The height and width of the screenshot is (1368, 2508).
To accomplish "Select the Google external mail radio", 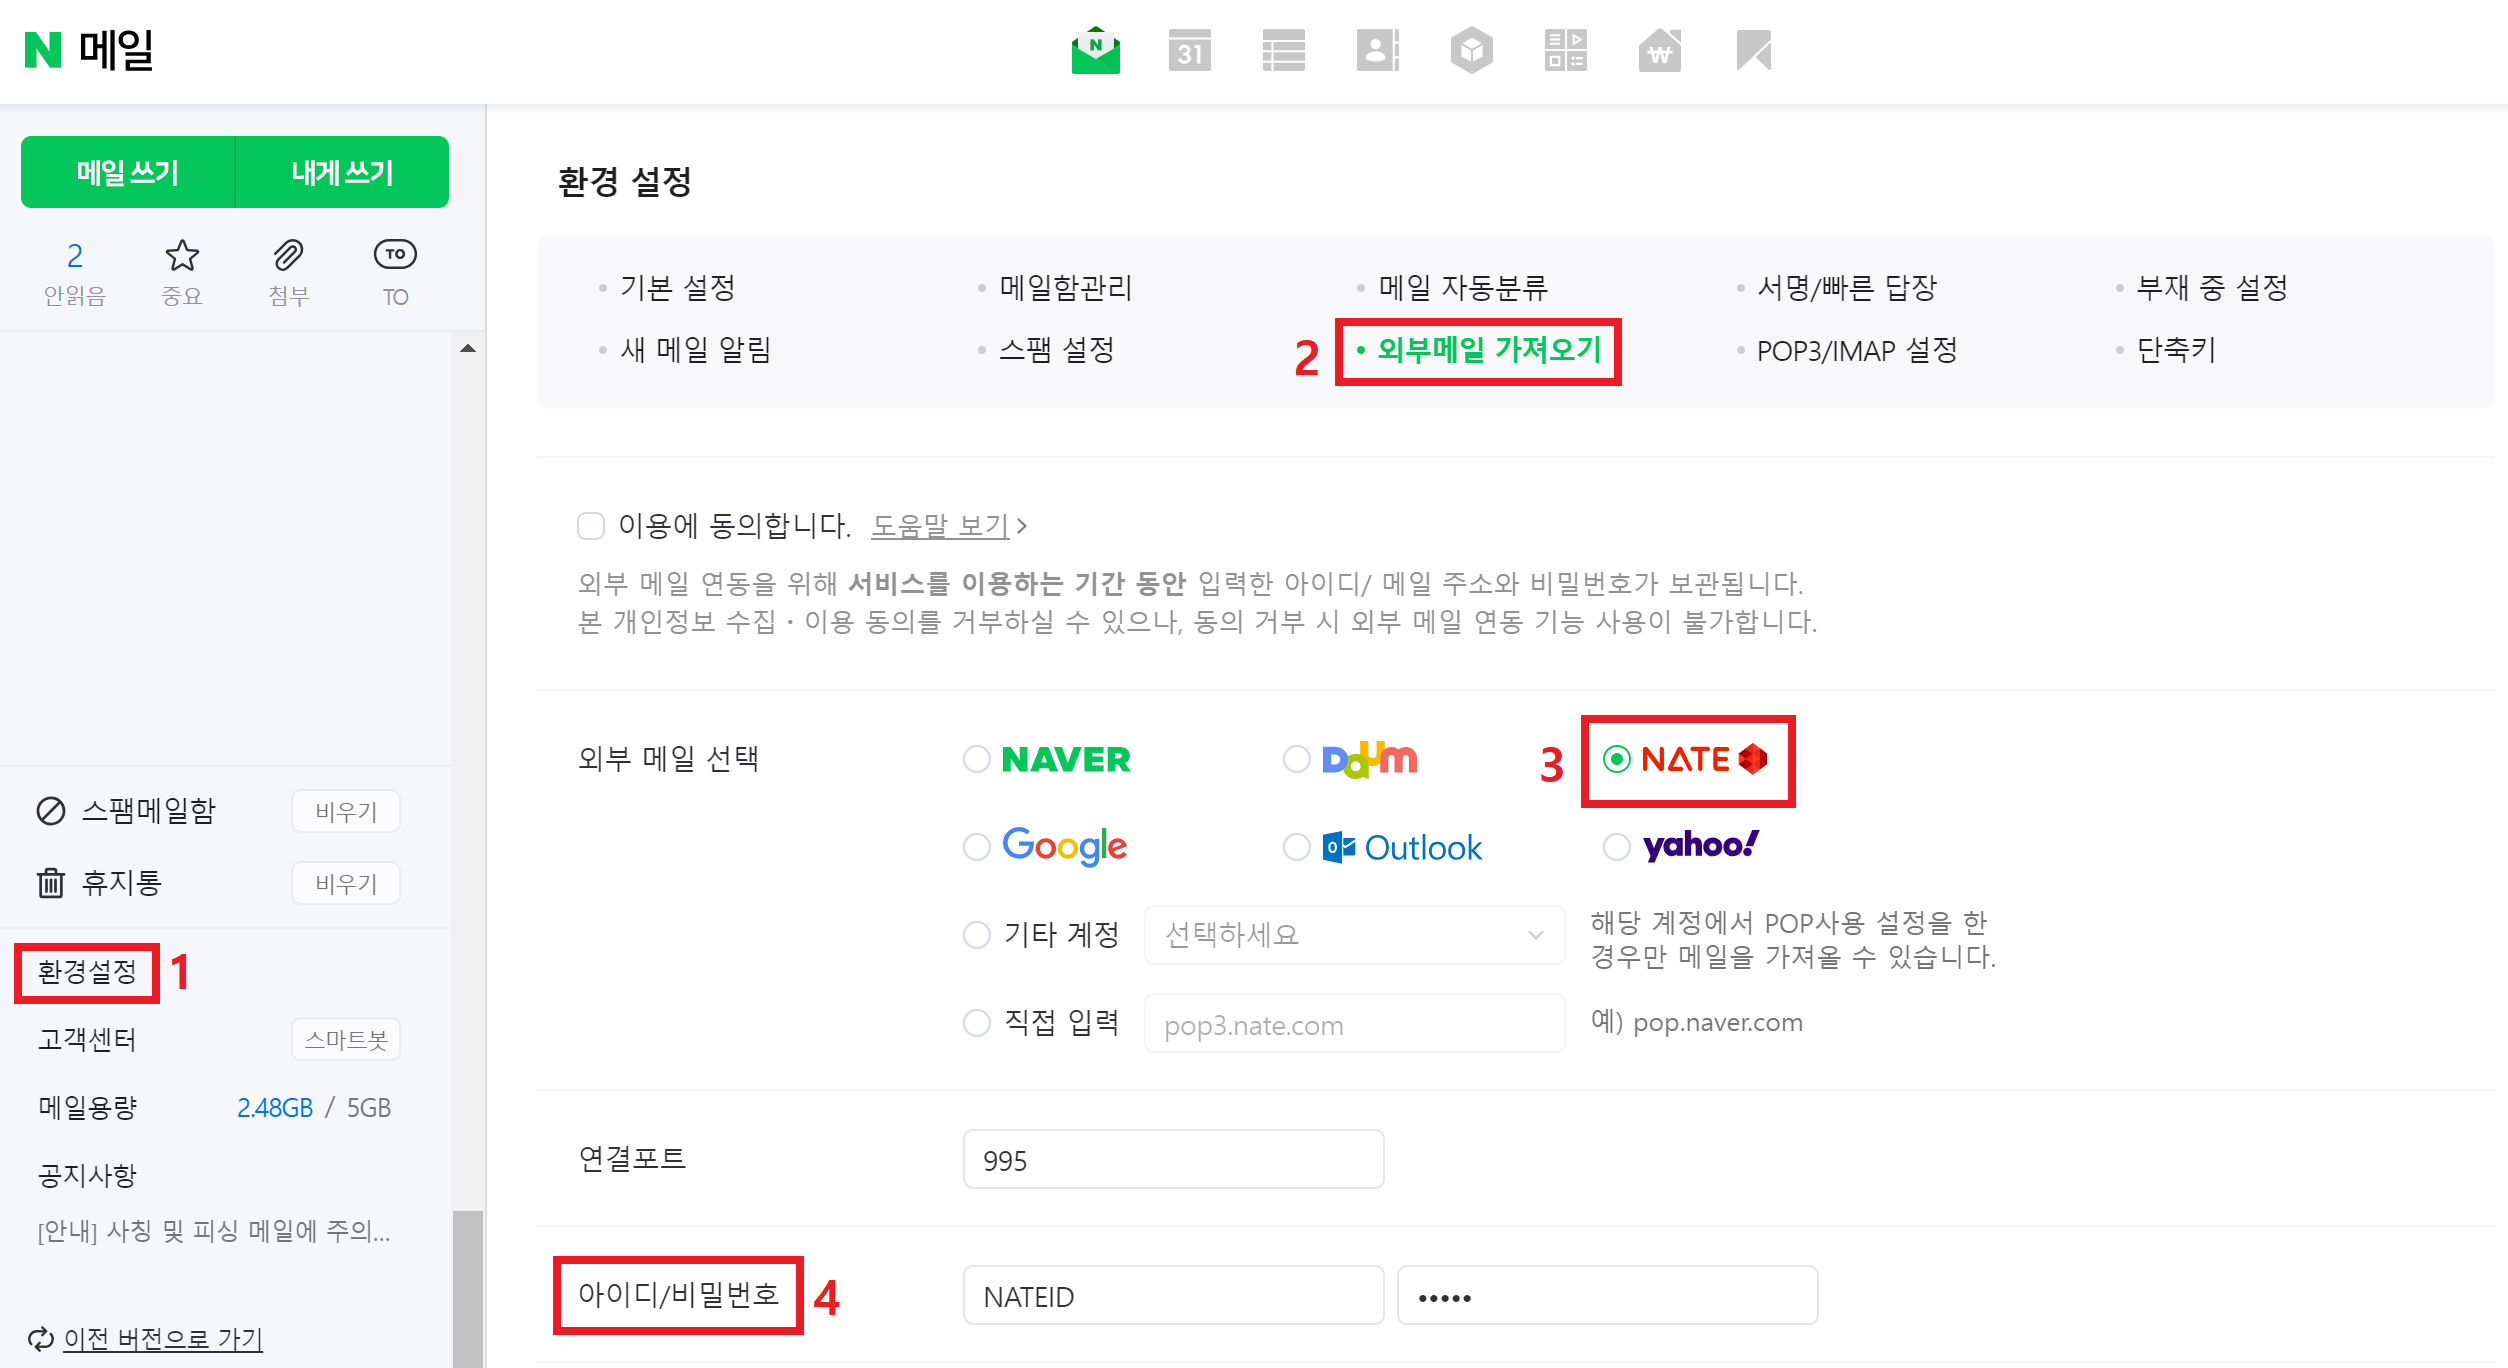I will coord(977,847).
